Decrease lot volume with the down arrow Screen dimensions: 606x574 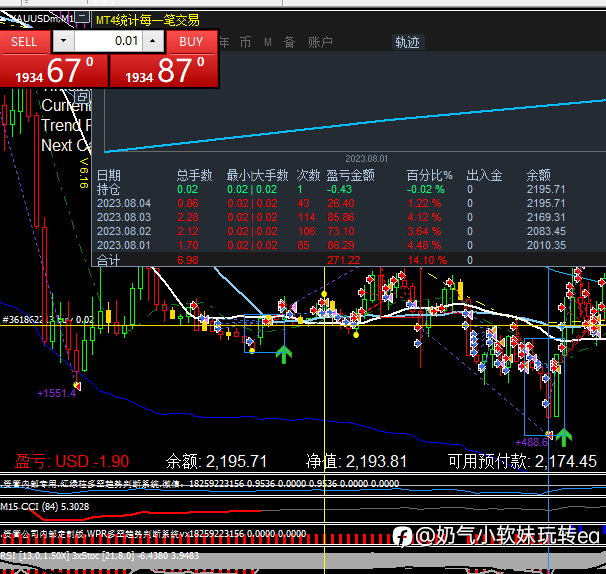pos(63,41)
